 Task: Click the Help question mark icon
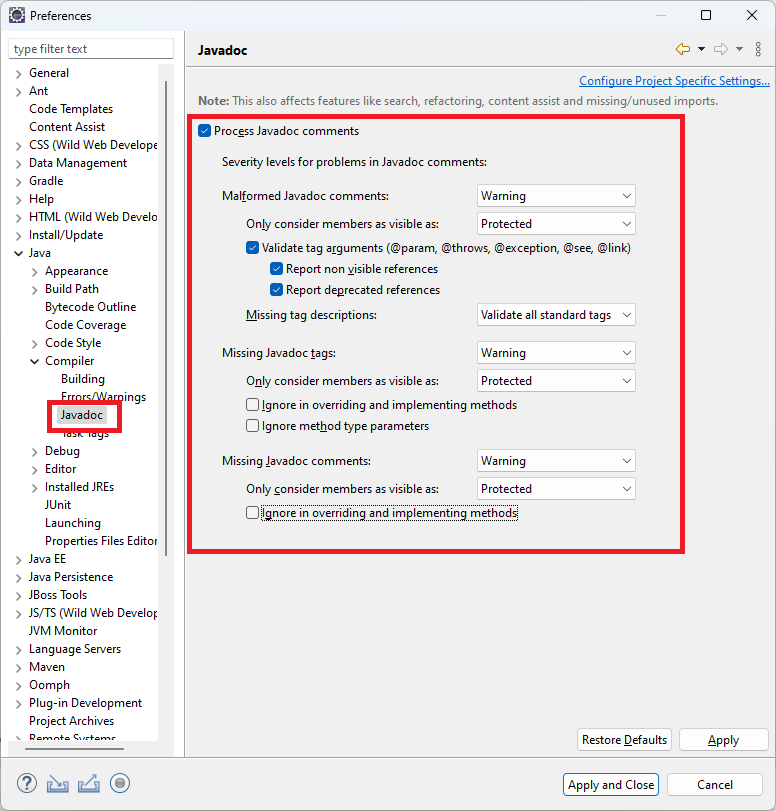(x=27, y=783)
